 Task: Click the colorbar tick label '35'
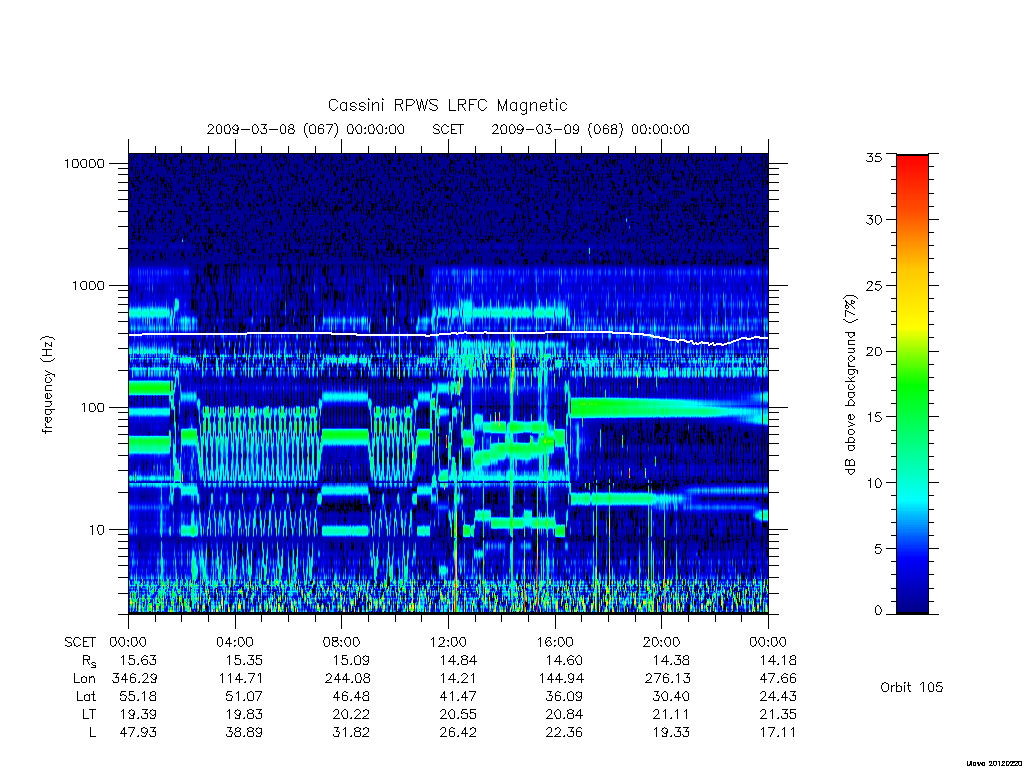[x=874, y=157]
